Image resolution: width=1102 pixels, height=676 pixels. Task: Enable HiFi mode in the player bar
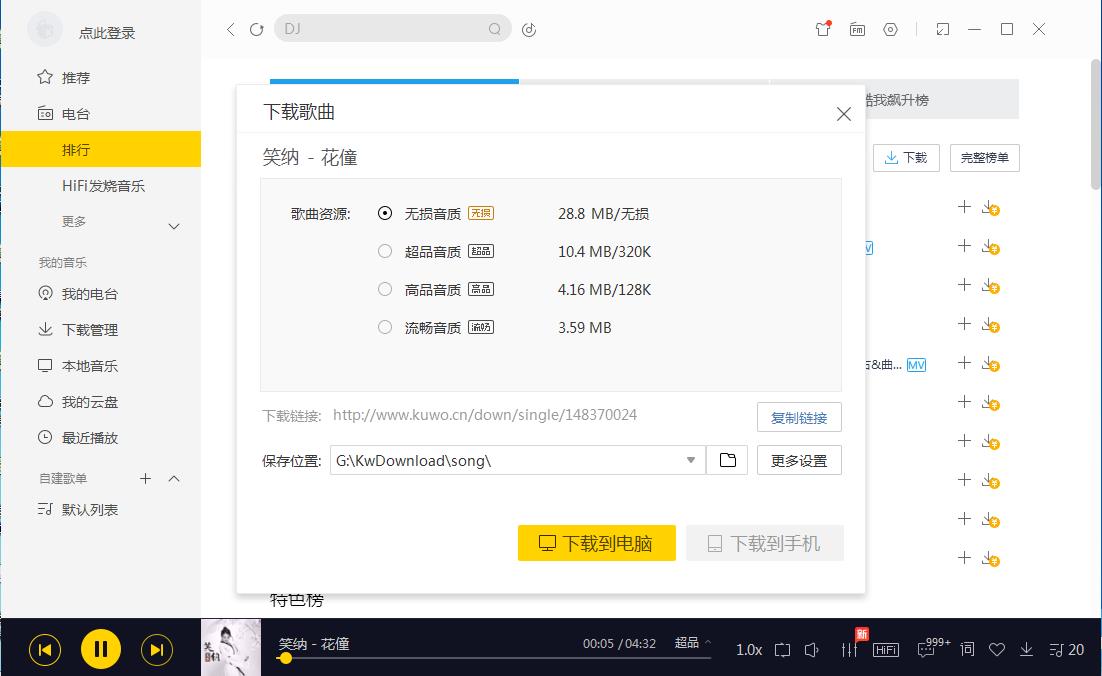pyautogui.click(x=885, y=649)
